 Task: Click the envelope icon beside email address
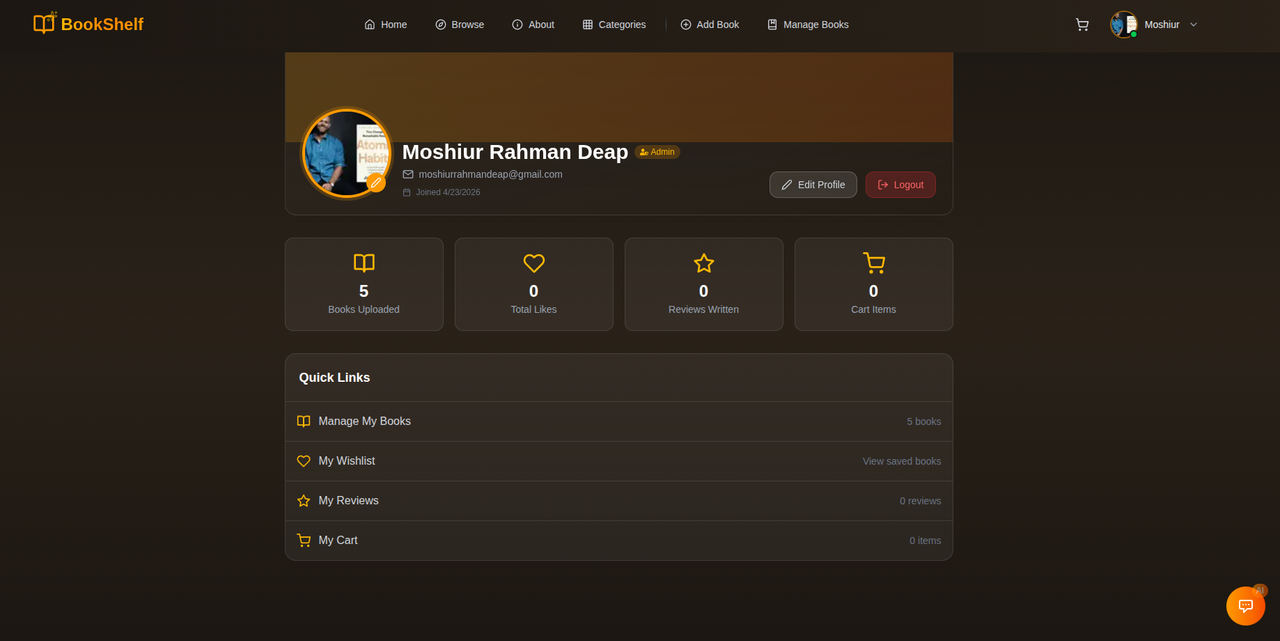tap(408, 174)
